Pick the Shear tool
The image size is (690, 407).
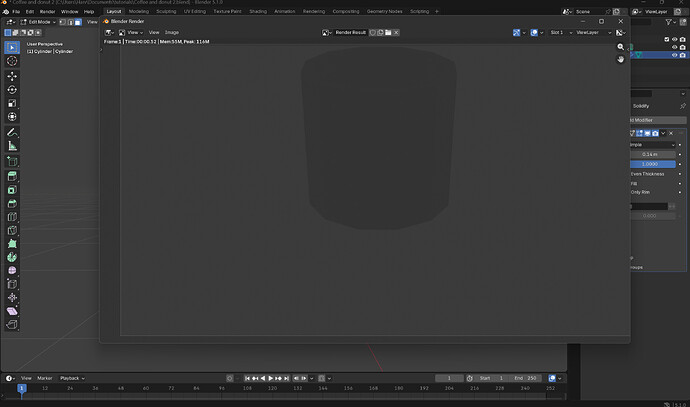(12, 311)
